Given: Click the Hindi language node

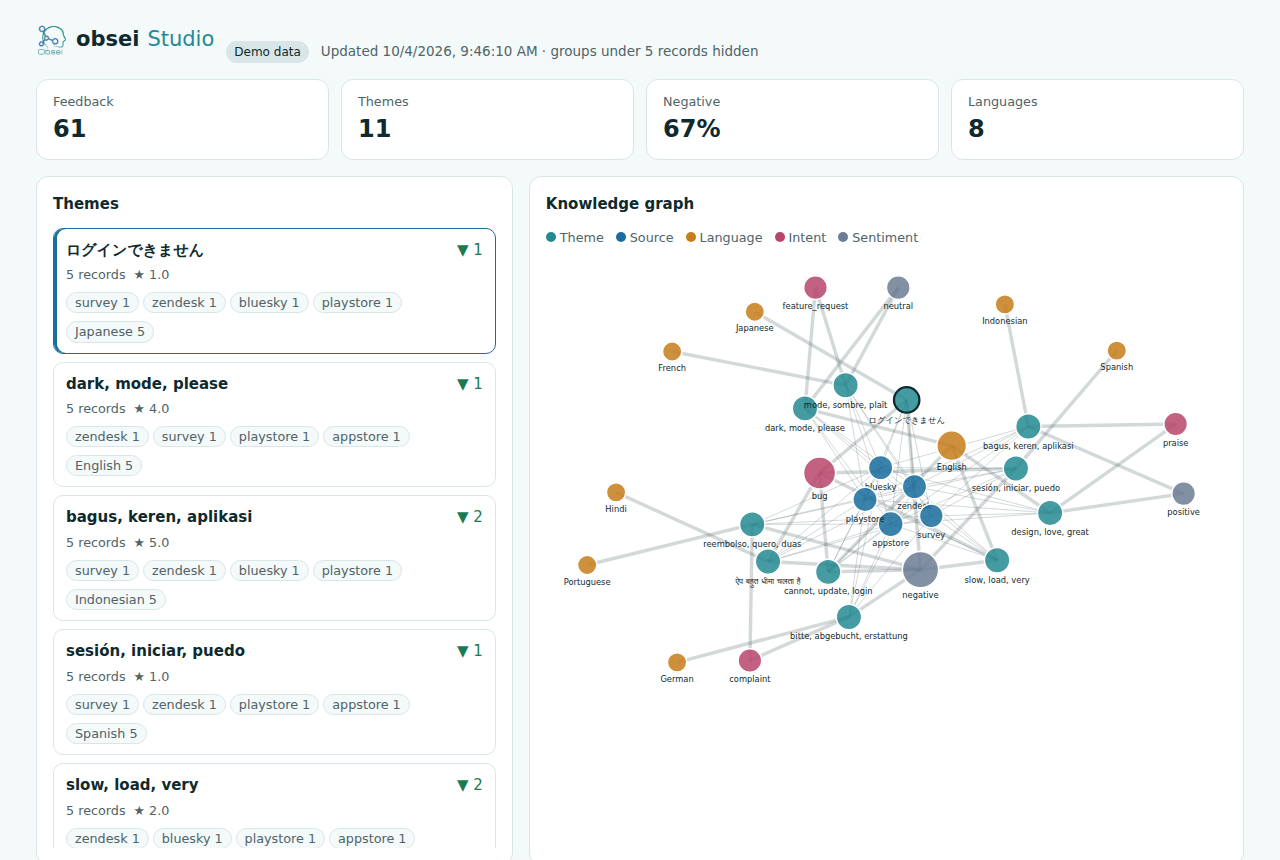Looking at the screenshot, I should (616, 492).
